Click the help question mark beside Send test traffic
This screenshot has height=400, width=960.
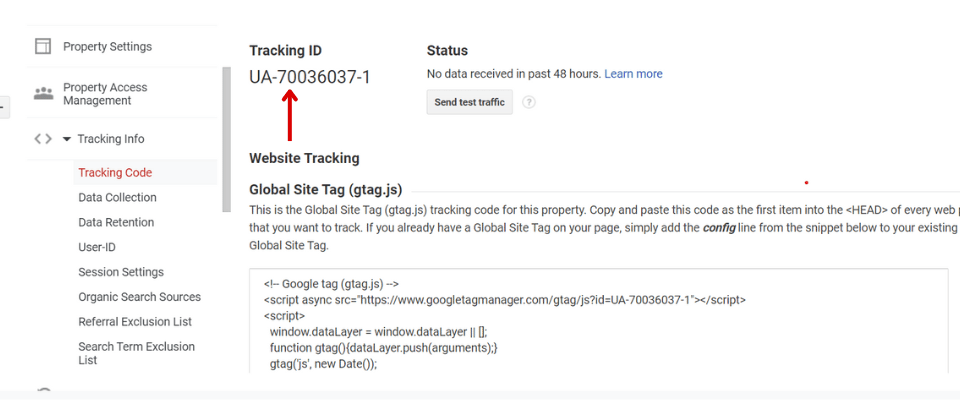(529, 102)
